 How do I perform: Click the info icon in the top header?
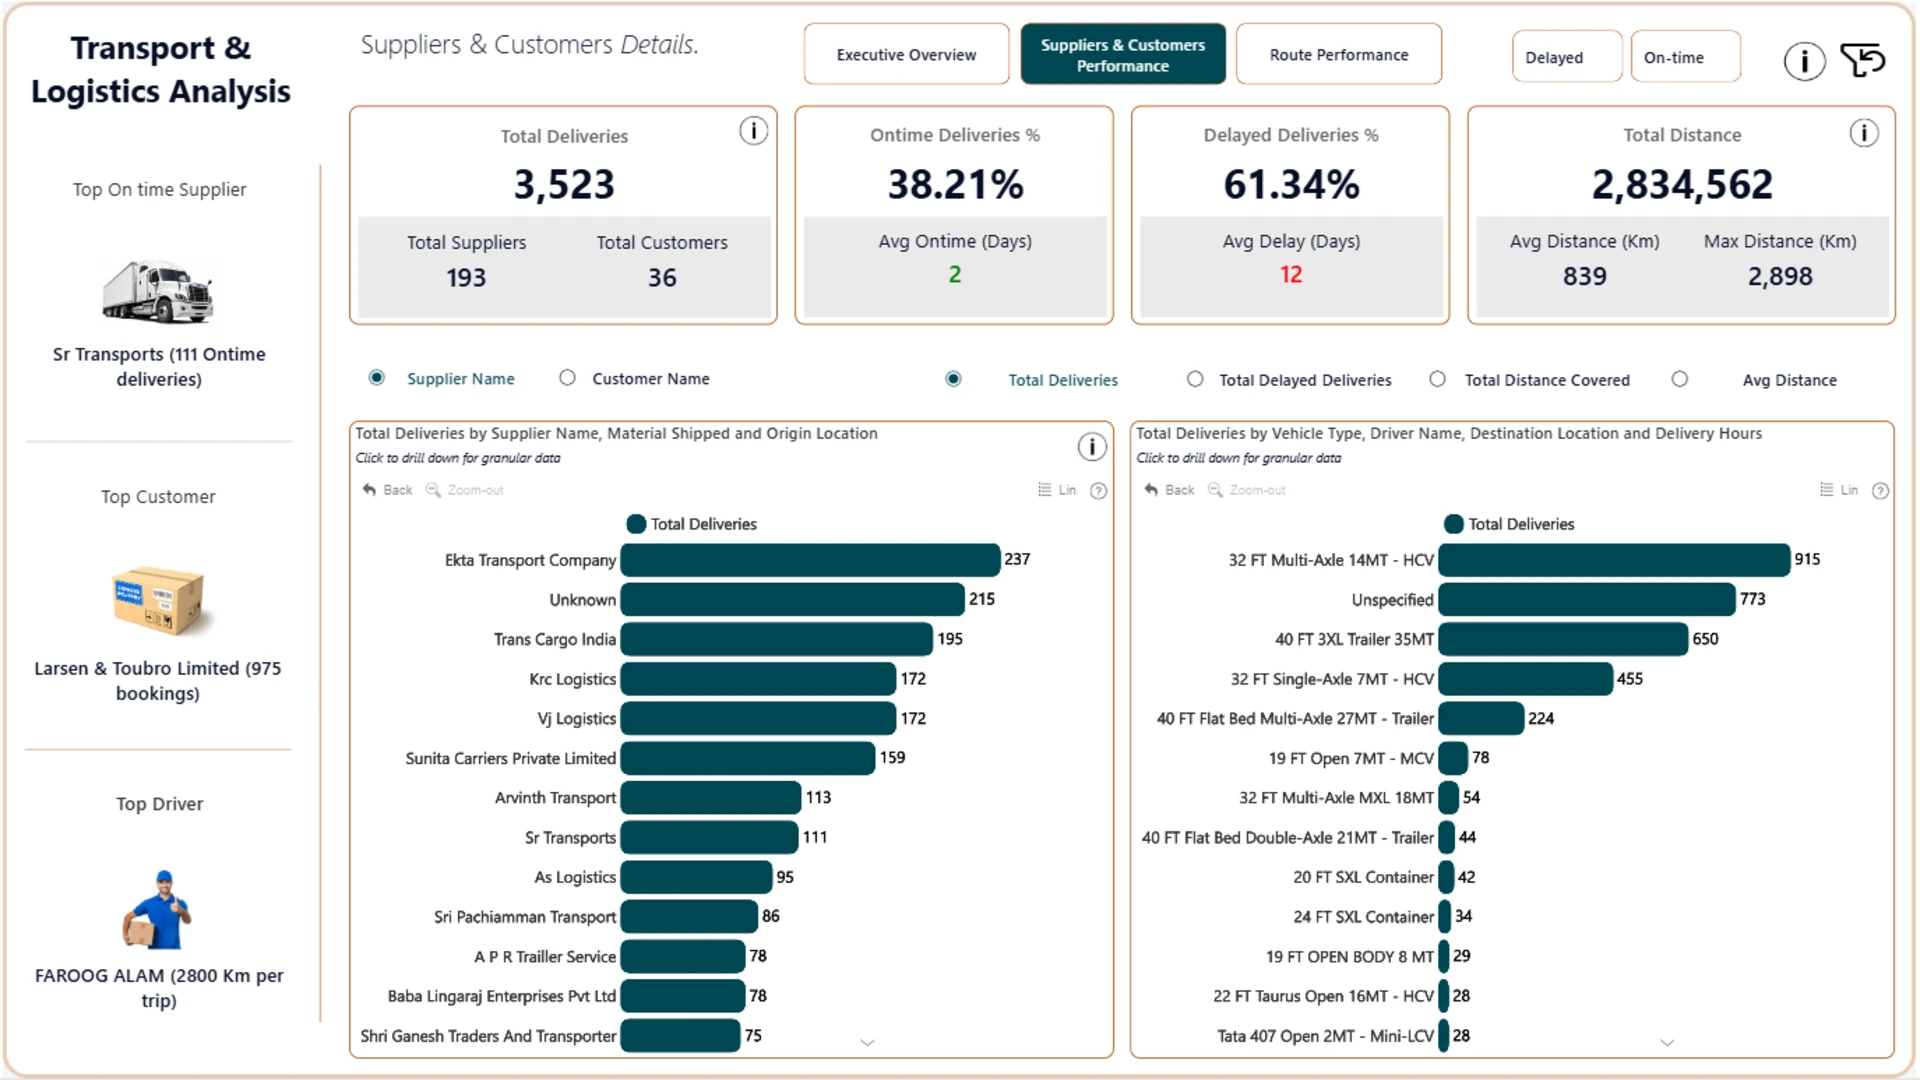(x=1804, y=61)
